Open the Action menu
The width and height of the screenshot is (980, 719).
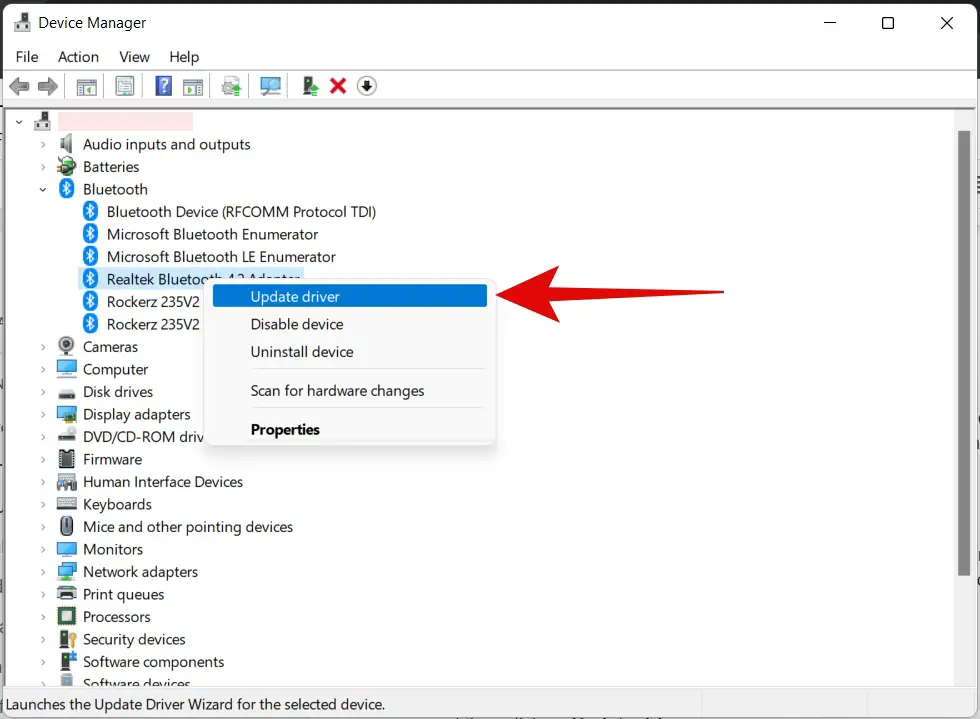click(78, 57)
